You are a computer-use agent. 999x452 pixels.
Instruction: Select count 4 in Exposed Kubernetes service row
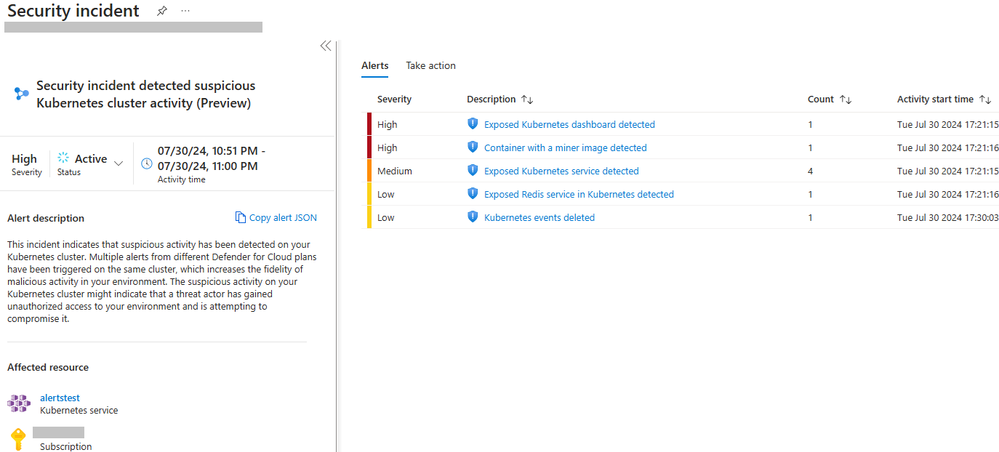(810, 171)
